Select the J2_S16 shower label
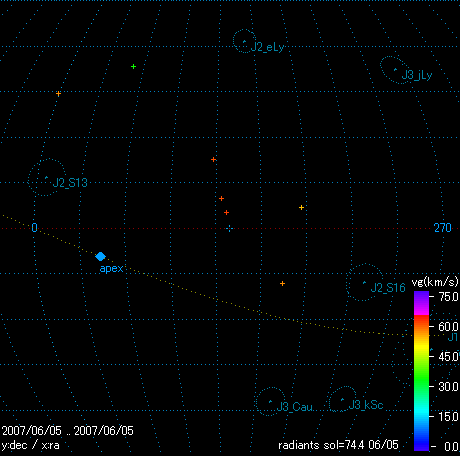Viewport: 460px width, 456px height. click(388, 288)
